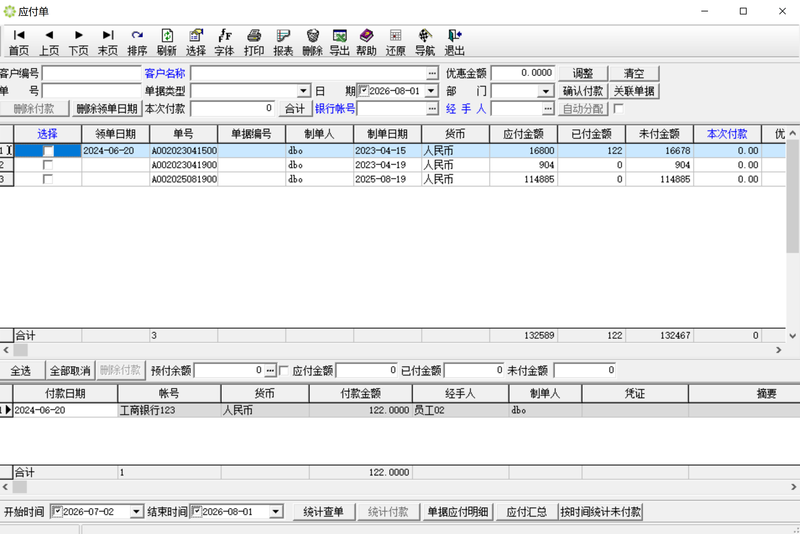Open 报表 report tool
Viewport: 800px width, 534px height.
coord(283,42)
